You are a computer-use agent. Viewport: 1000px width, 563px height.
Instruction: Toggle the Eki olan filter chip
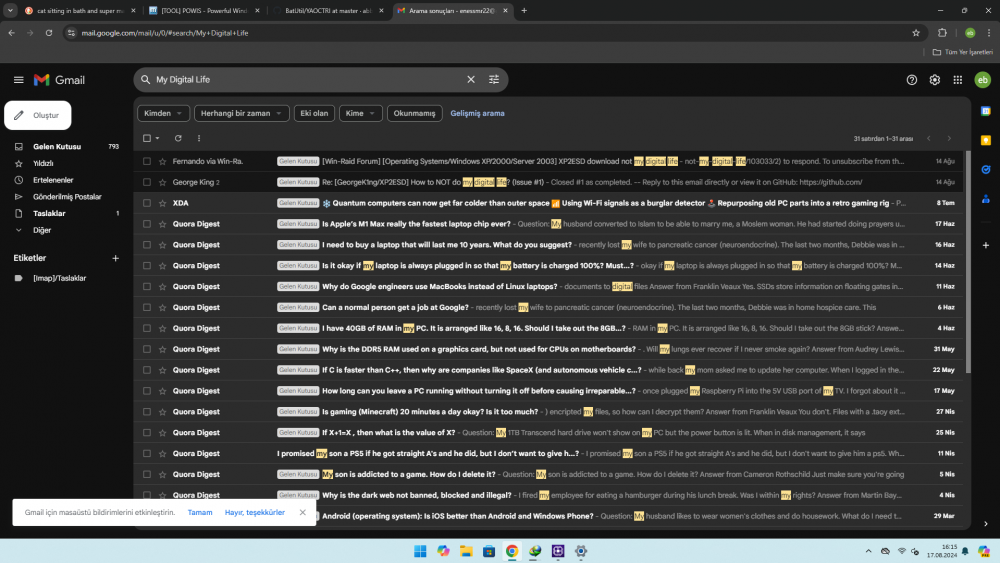coord(314,113)
